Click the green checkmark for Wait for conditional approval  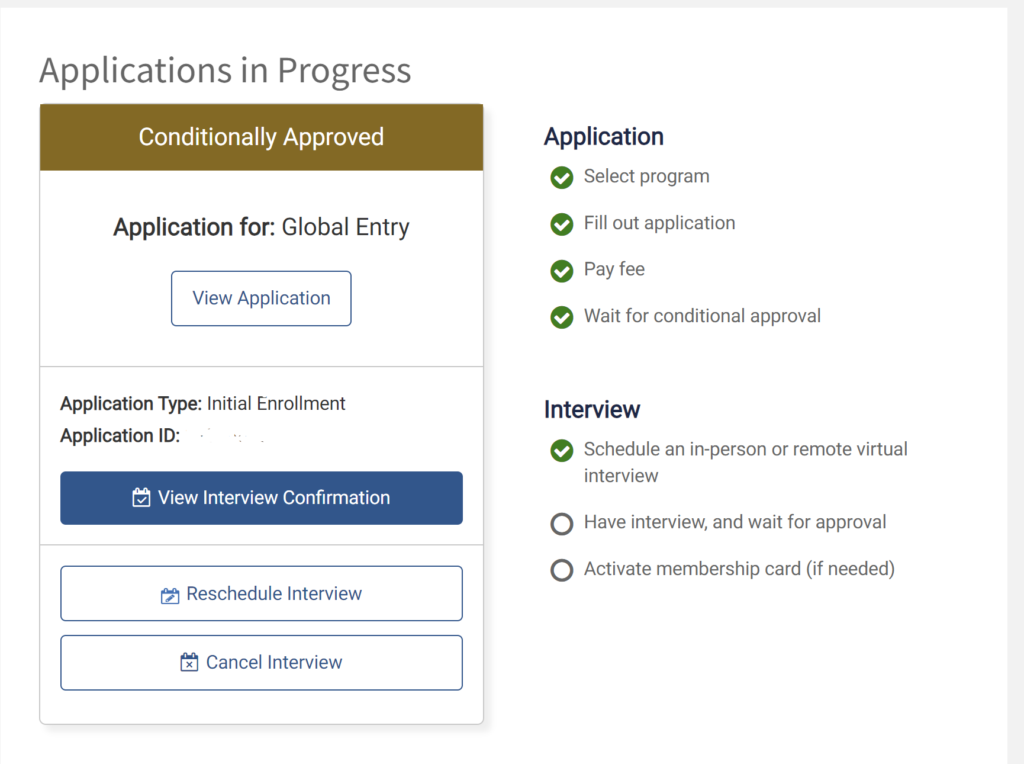point(562,317)
